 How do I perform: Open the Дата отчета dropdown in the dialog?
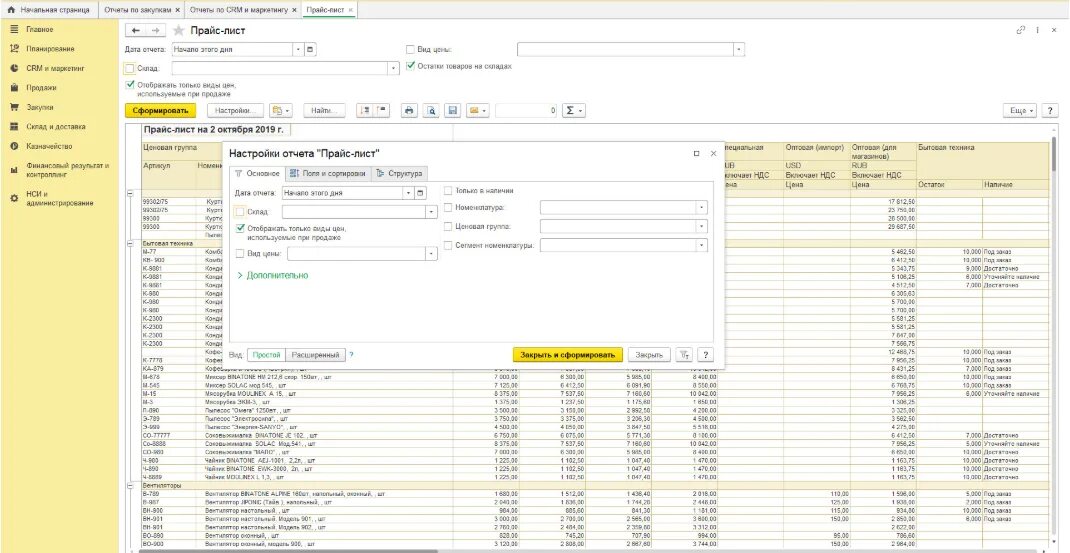tap(409, 193)
